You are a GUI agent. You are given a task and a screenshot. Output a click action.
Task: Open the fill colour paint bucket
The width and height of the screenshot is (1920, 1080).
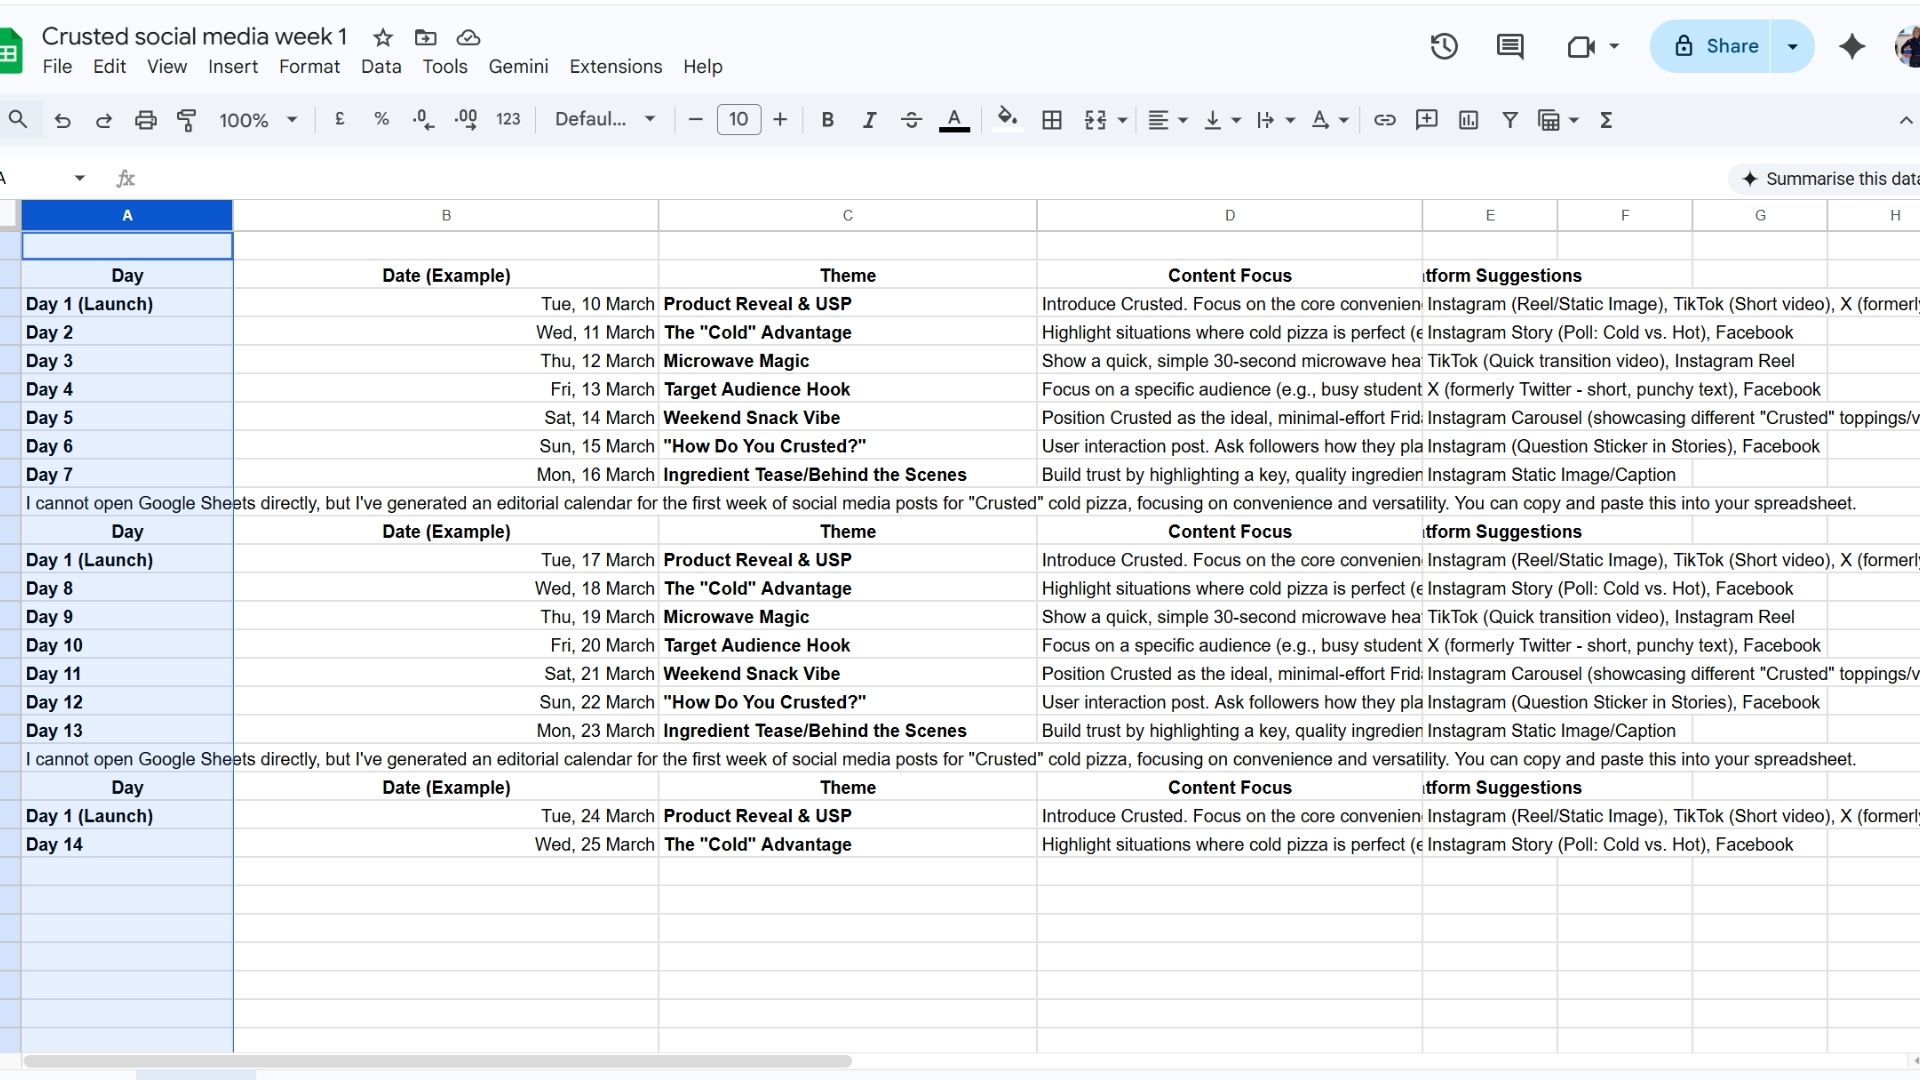tap(1007, 120)
